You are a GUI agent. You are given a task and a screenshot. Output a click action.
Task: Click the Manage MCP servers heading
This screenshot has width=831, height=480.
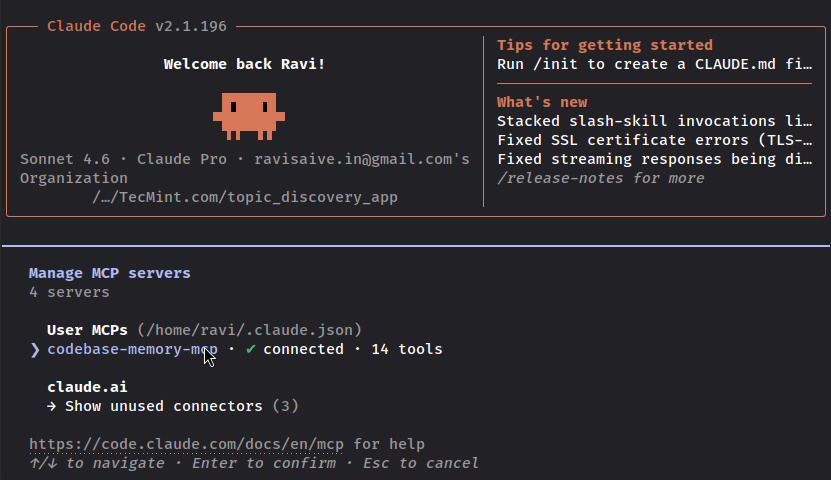click(110, 273)
